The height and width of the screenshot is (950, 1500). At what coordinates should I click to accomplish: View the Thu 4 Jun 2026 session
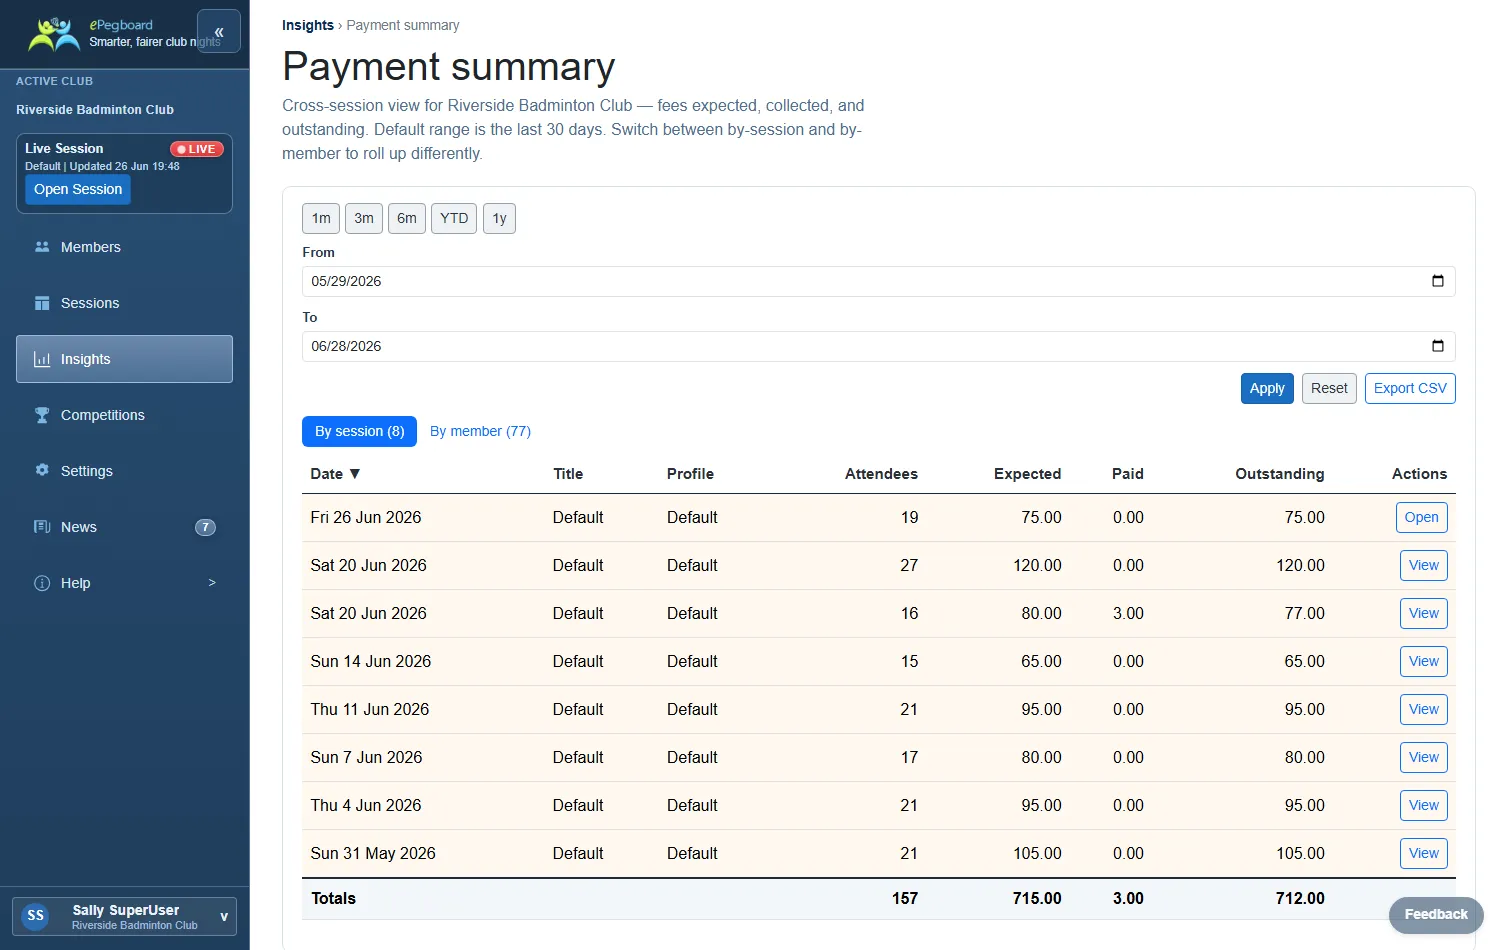1424,805
